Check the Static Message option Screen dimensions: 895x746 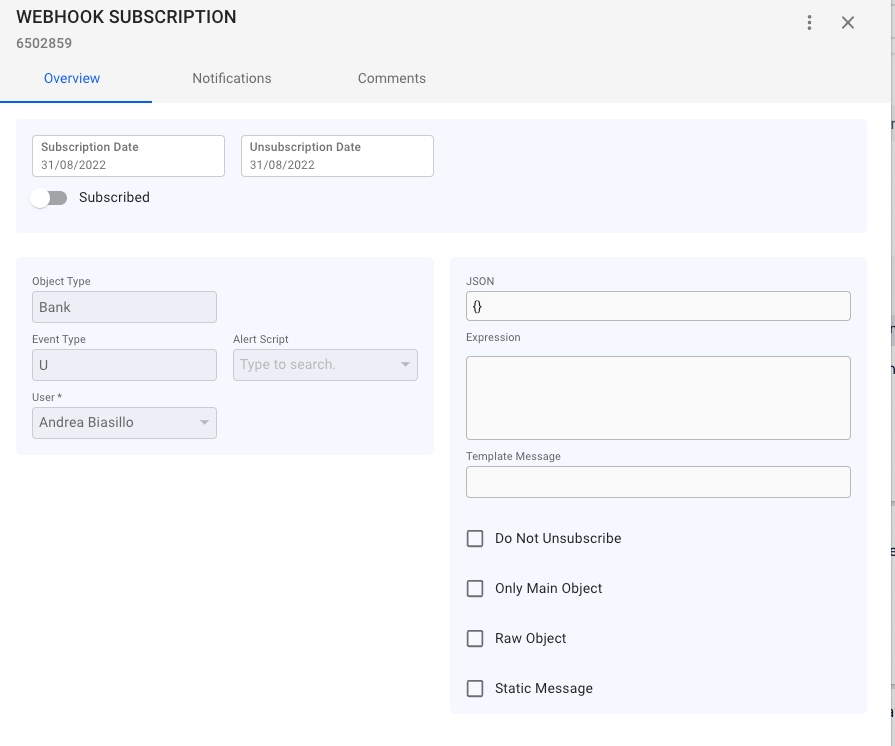tap(475, 689)
